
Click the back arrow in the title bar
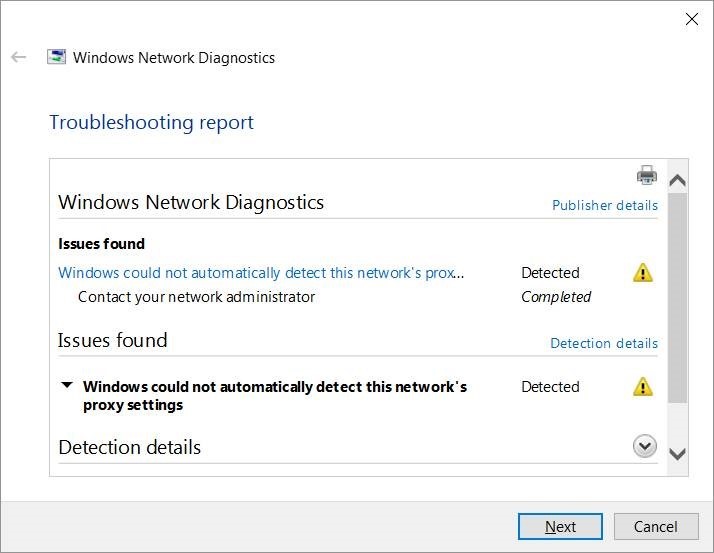18,57
